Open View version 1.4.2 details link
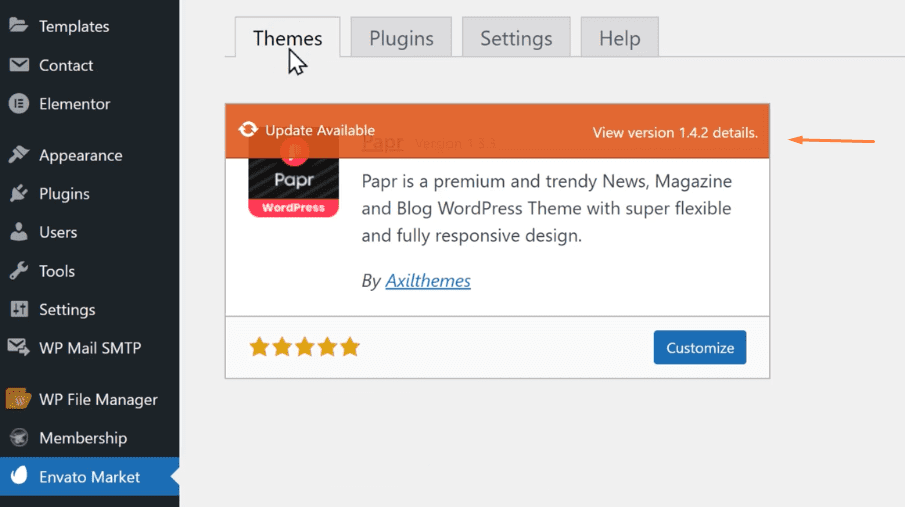Viewport: 905px width, 507px height. point(675,132)
